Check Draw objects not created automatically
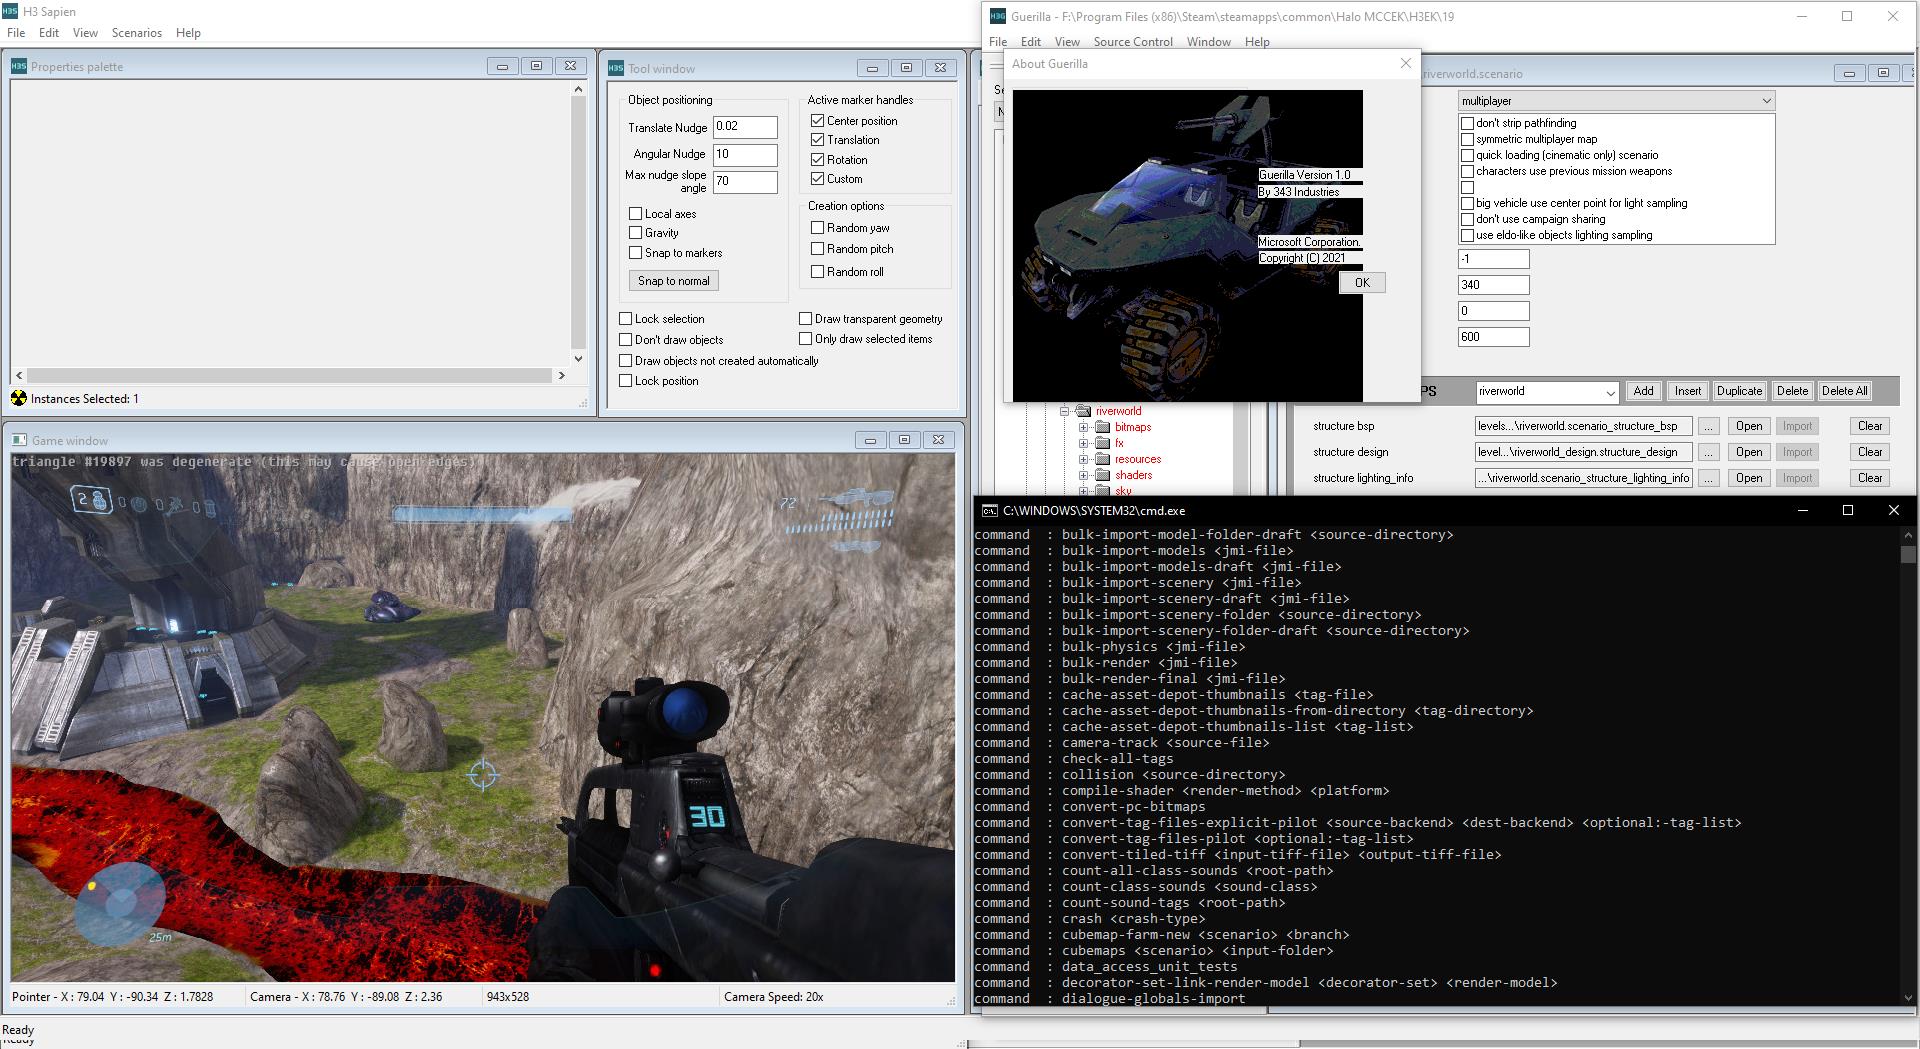The height and width of the screenshot is (1049, 1920). click(625, 361)
